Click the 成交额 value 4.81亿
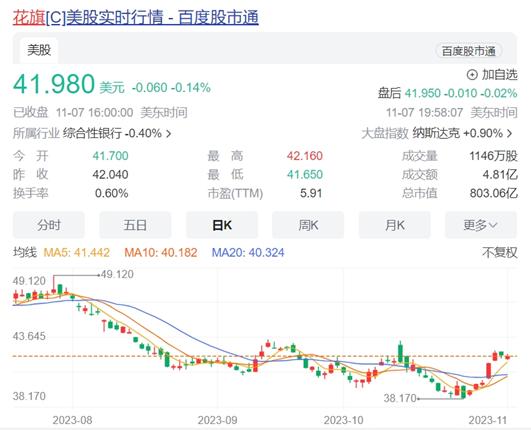 click(x=500, y=175)
